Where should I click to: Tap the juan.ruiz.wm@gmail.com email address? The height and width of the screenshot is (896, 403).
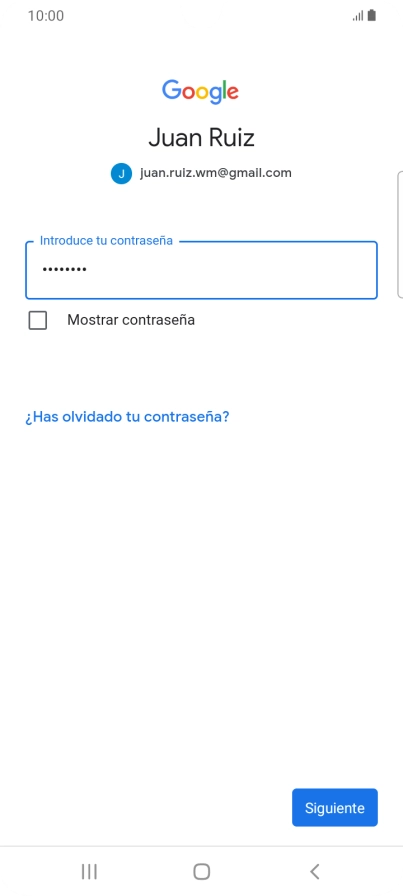pos(216,173)
